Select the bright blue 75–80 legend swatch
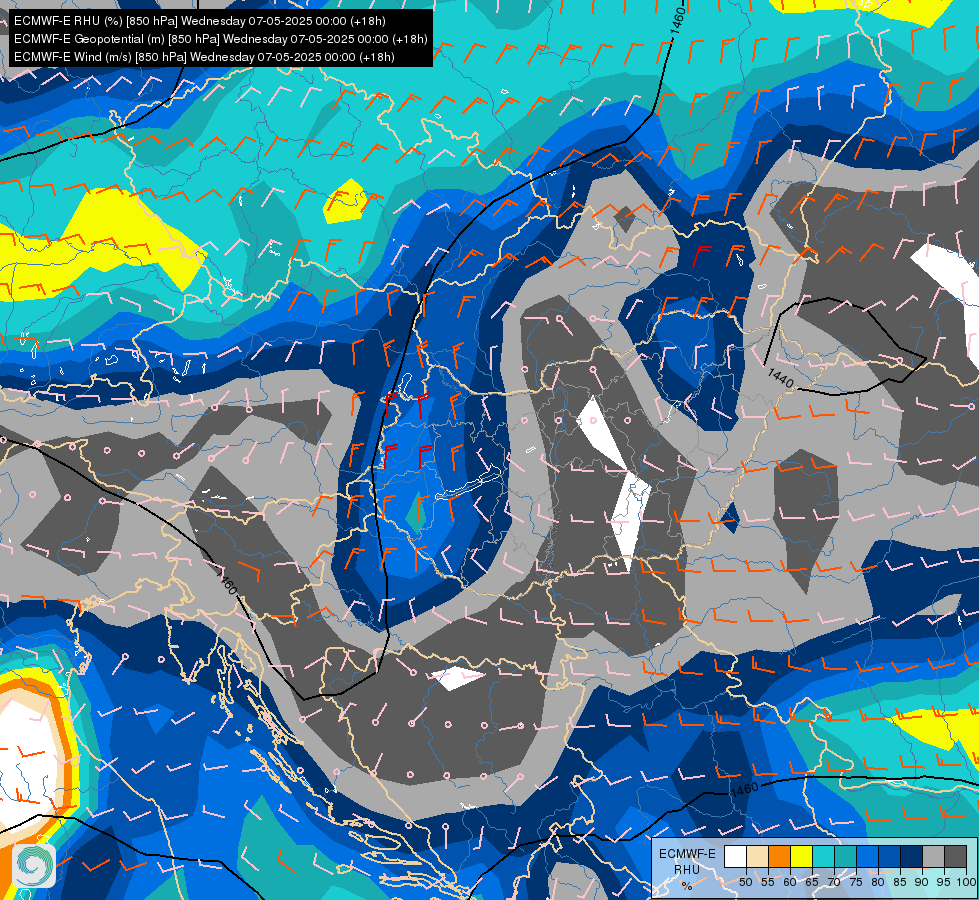This screenshot has height=900, width=979. point(868,856)
